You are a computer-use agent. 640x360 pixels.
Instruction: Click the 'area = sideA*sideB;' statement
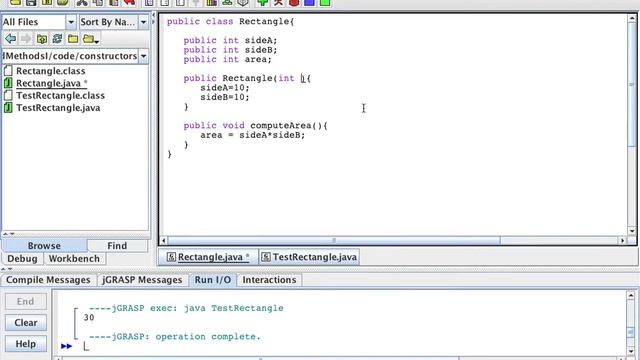click(252, 135)
